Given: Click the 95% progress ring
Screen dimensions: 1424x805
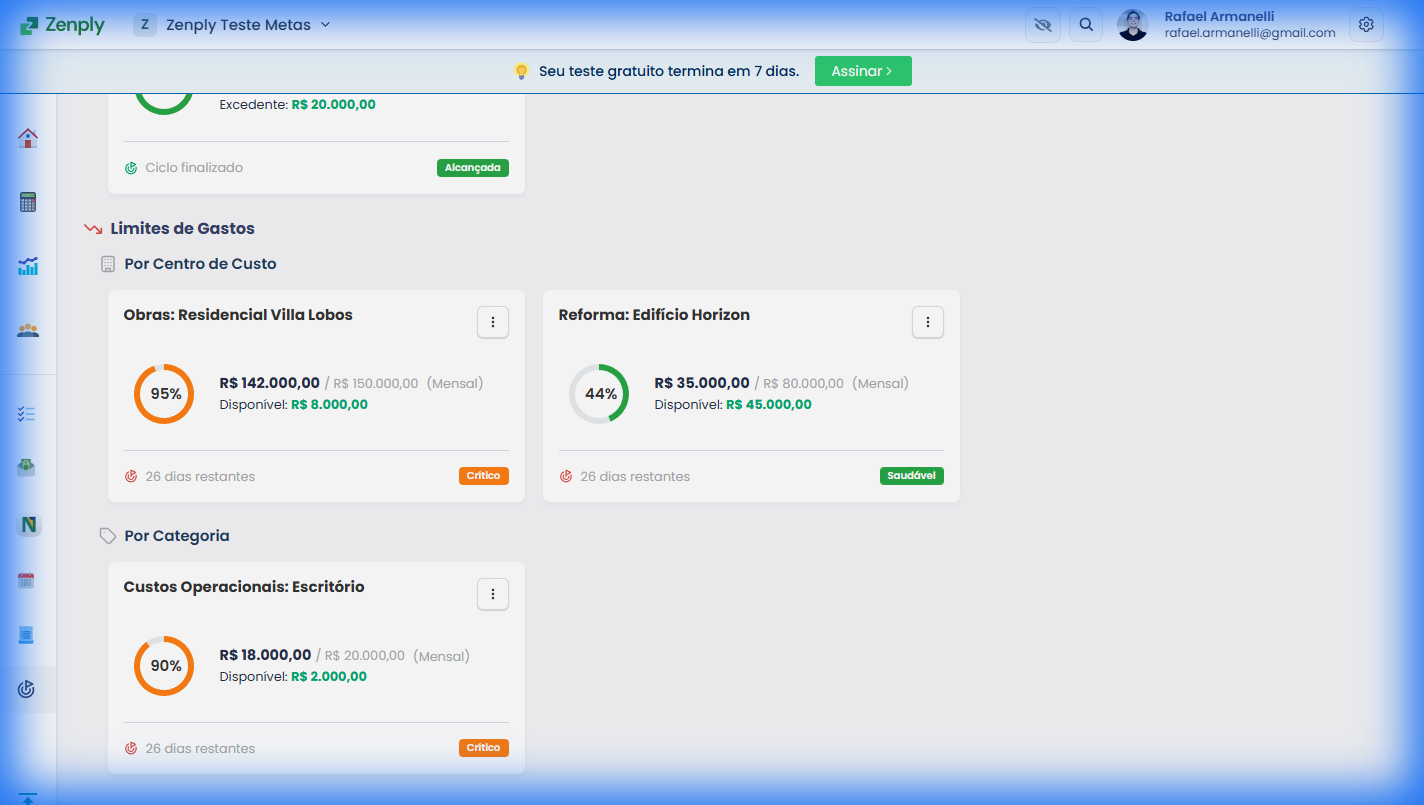Looking at the screenshot, I should [x=164, y=394].
